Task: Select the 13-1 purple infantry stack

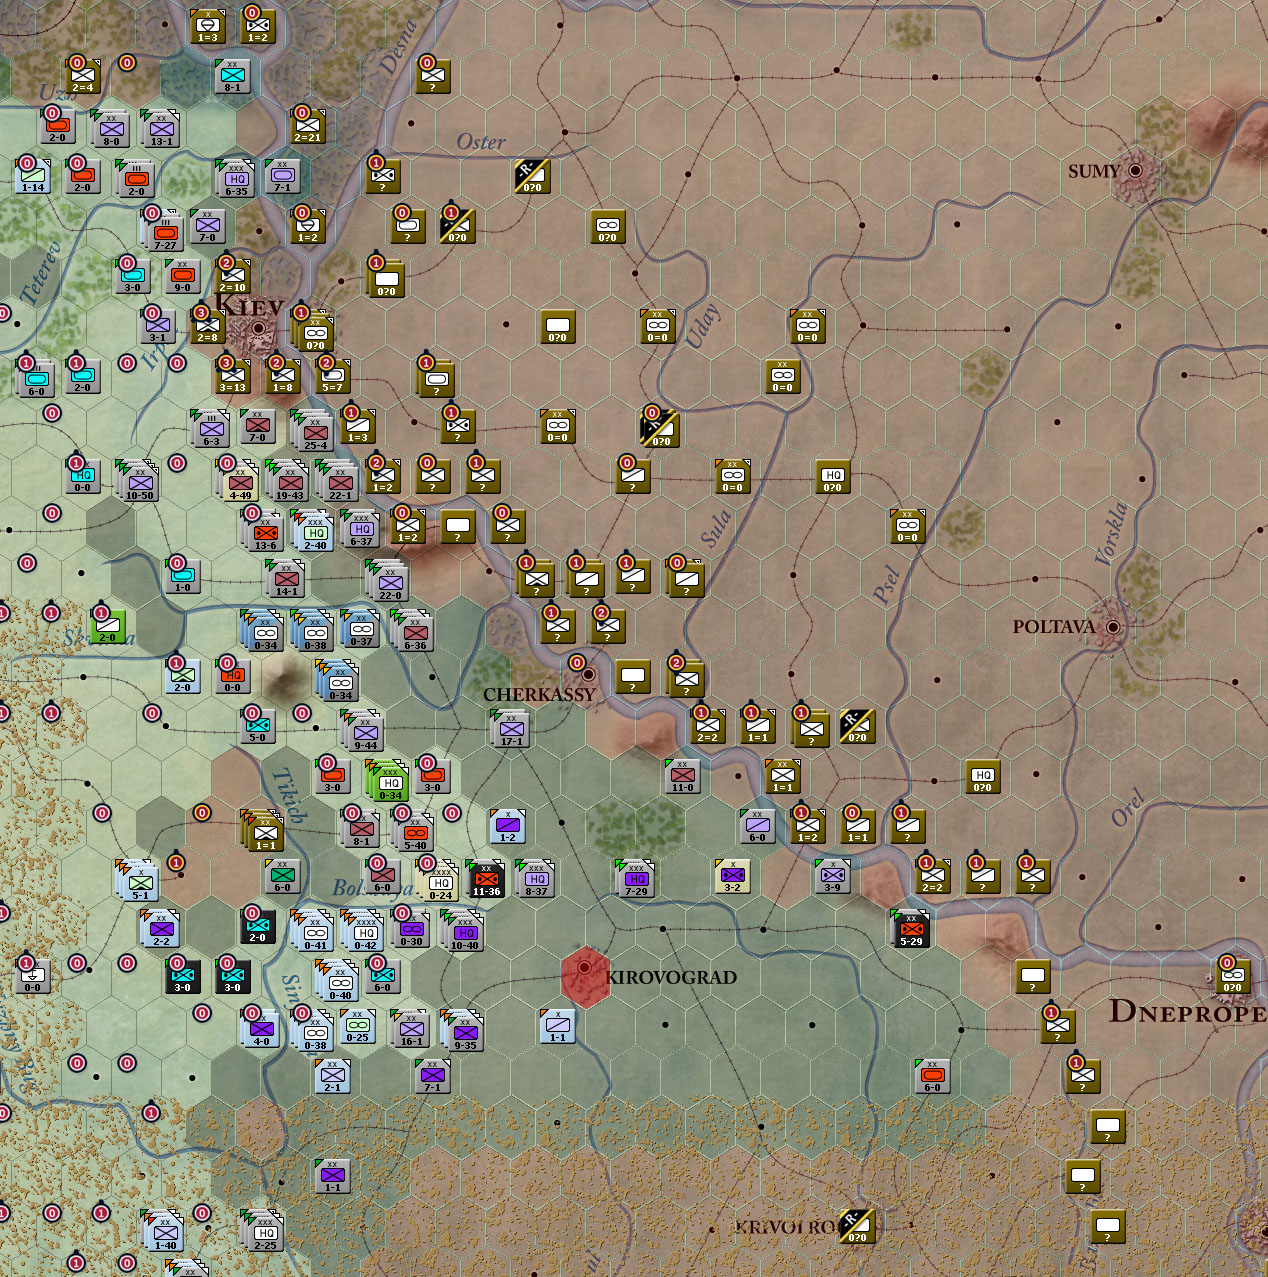Action: [160, 129]
